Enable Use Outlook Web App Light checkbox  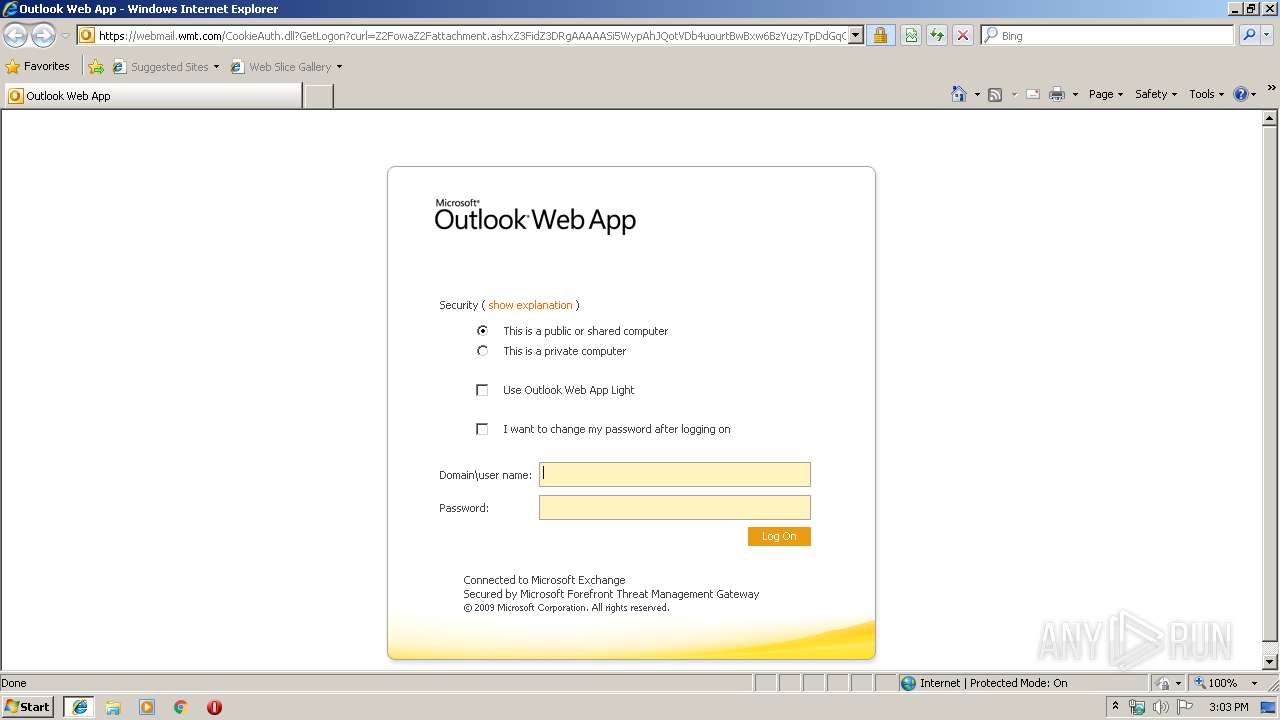pos(482,390)
